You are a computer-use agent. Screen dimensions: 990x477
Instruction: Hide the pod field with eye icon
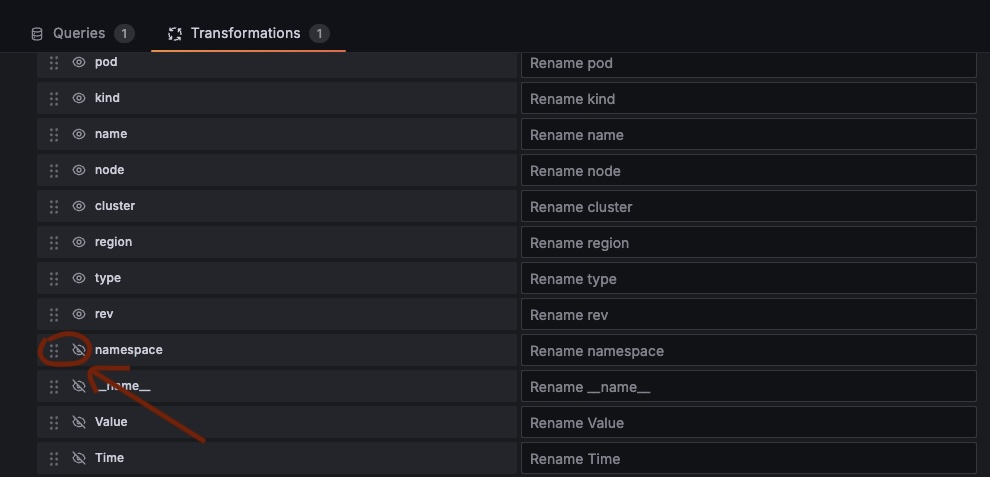point(79,62)
